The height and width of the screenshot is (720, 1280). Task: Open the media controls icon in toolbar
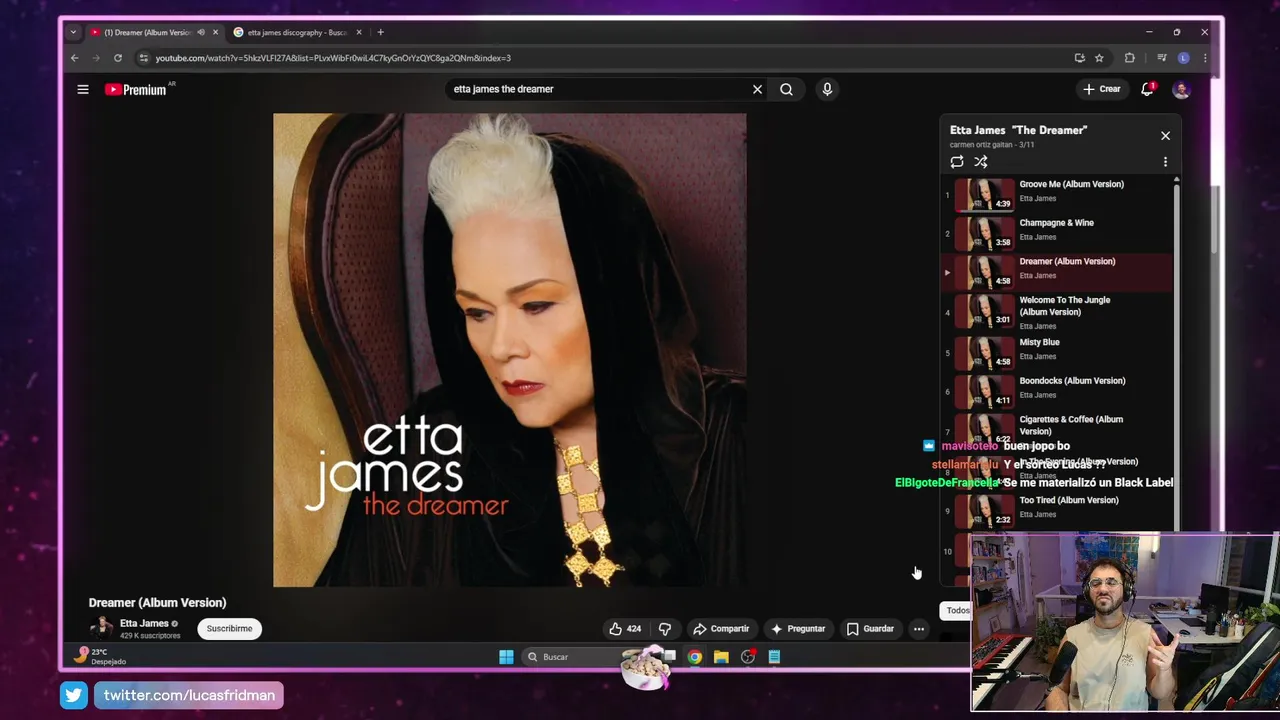click(1162, 58)
